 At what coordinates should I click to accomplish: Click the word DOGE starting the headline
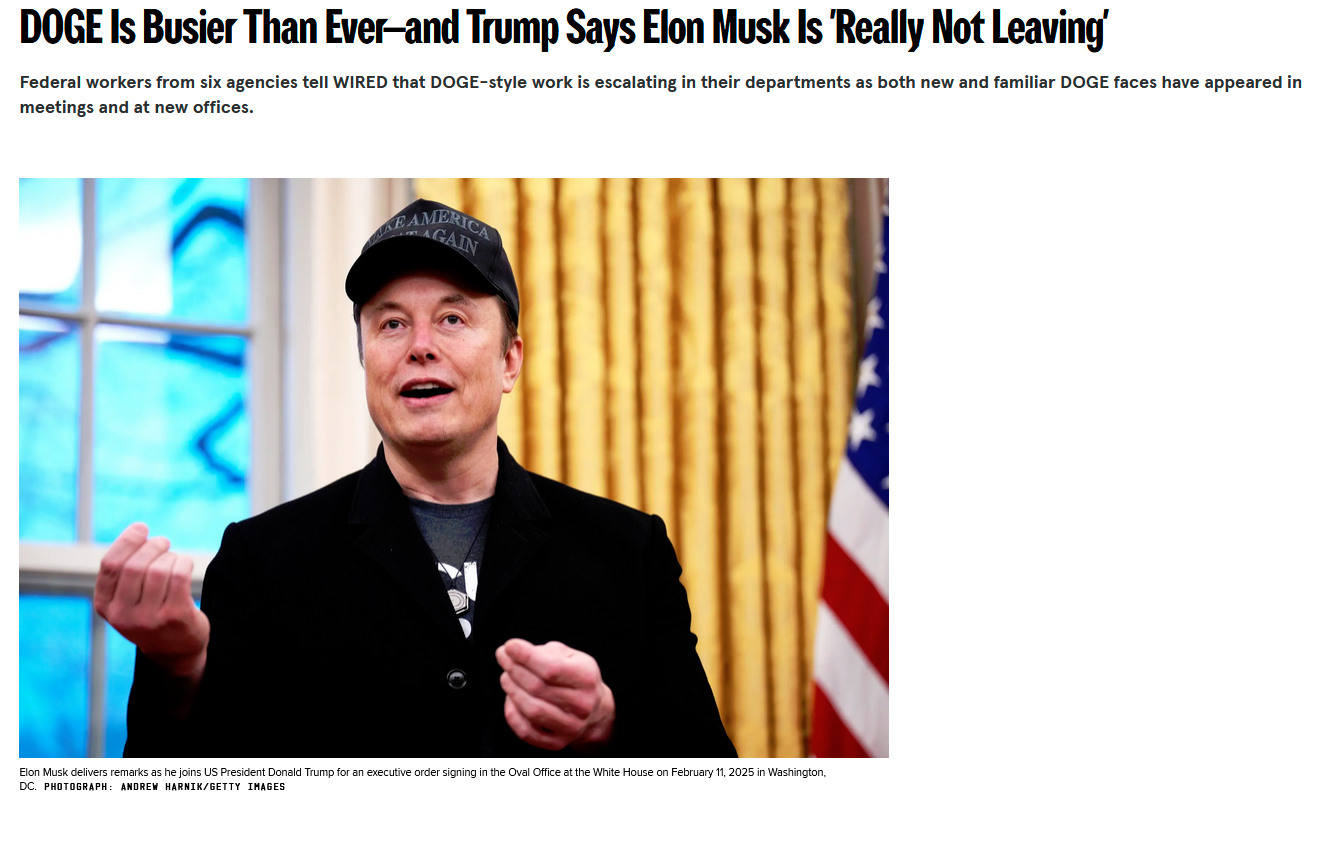[x=62, y=28]
